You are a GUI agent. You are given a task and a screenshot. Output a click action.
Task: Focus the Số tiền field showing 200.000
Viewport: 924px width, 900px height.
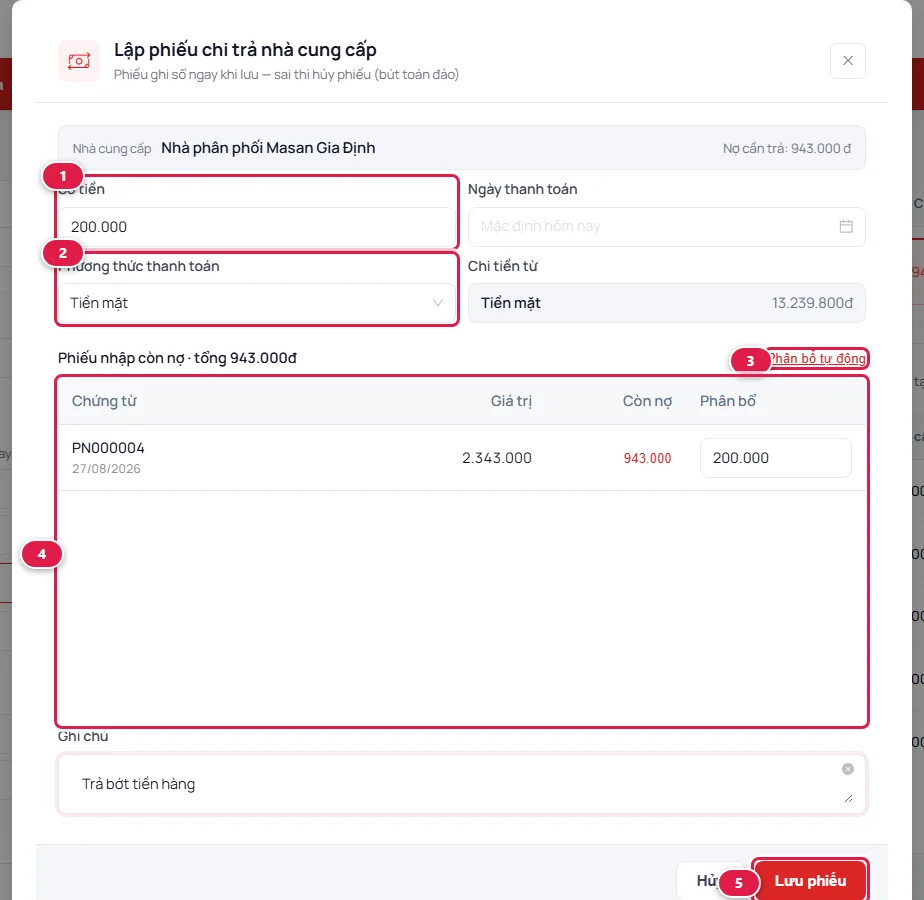click(257, 227)
